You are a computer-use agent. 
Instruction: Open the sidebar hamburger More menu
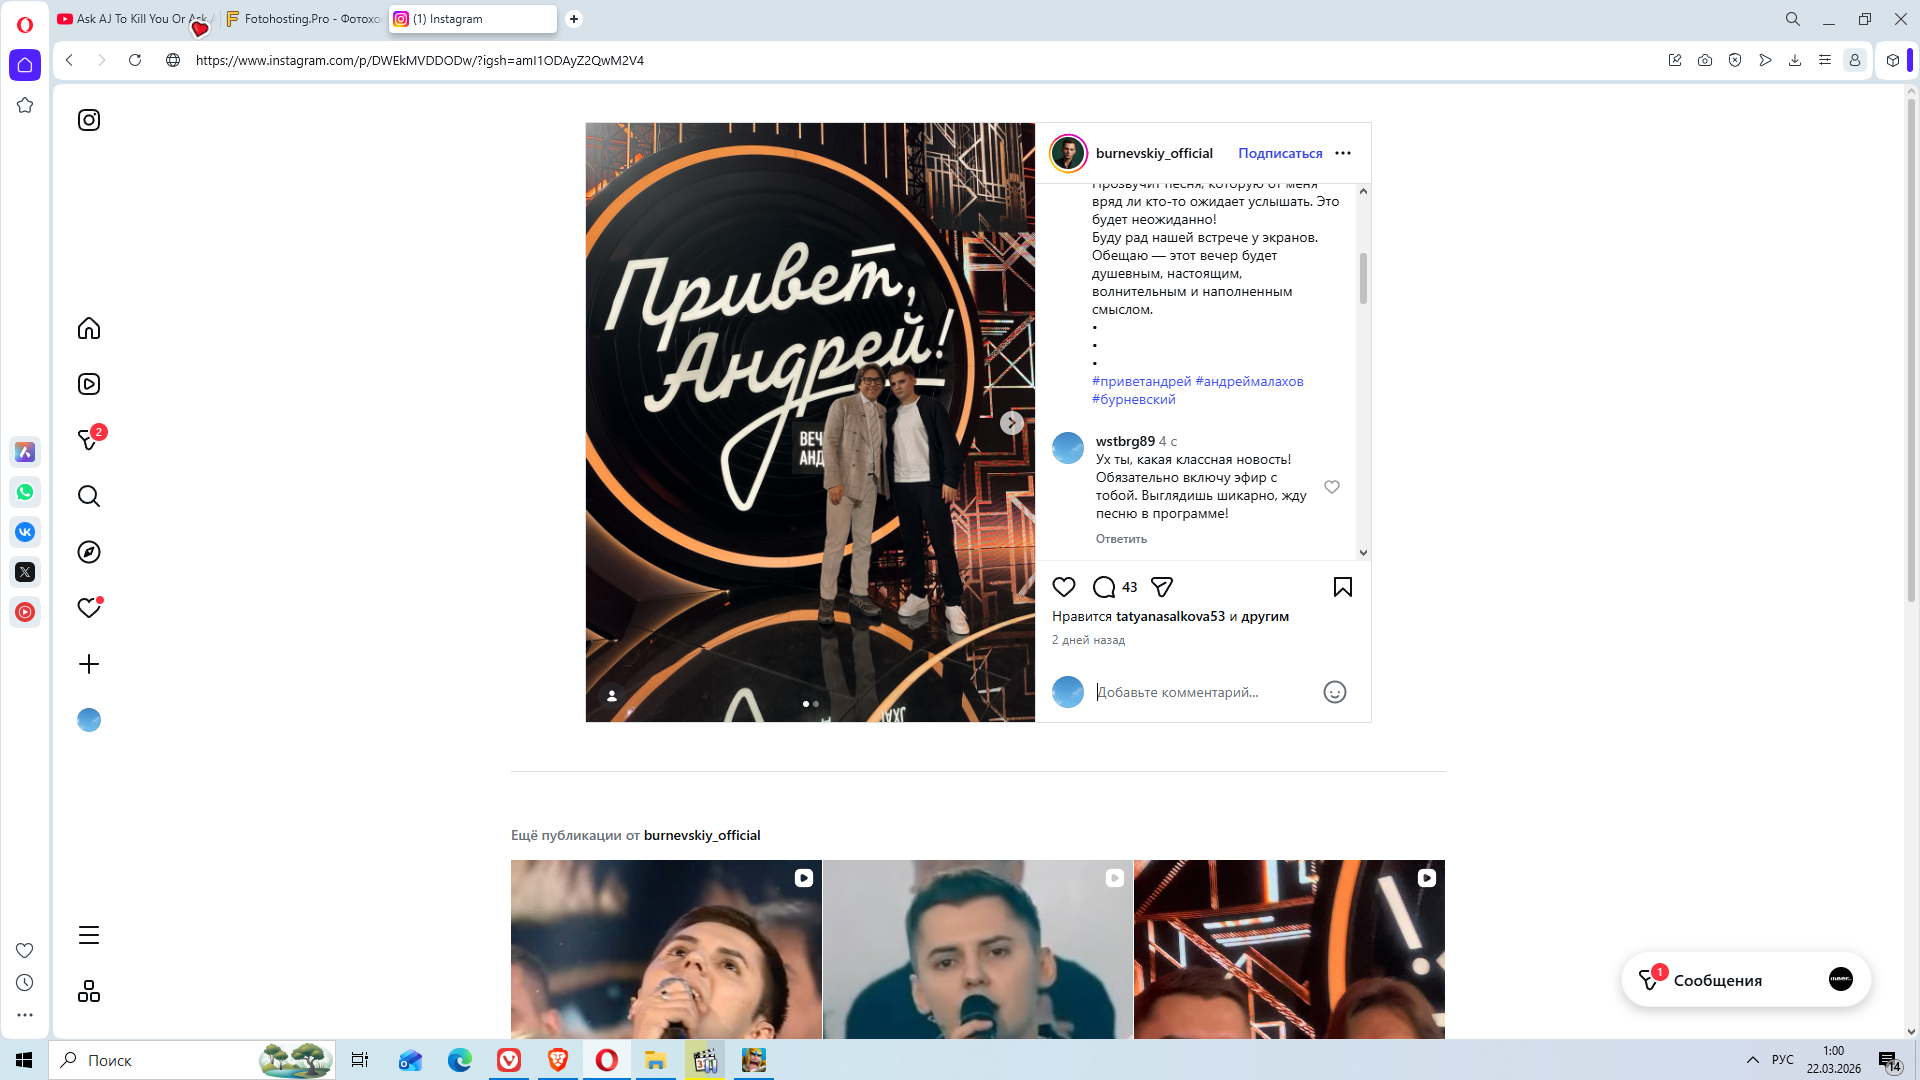[89, 935]
